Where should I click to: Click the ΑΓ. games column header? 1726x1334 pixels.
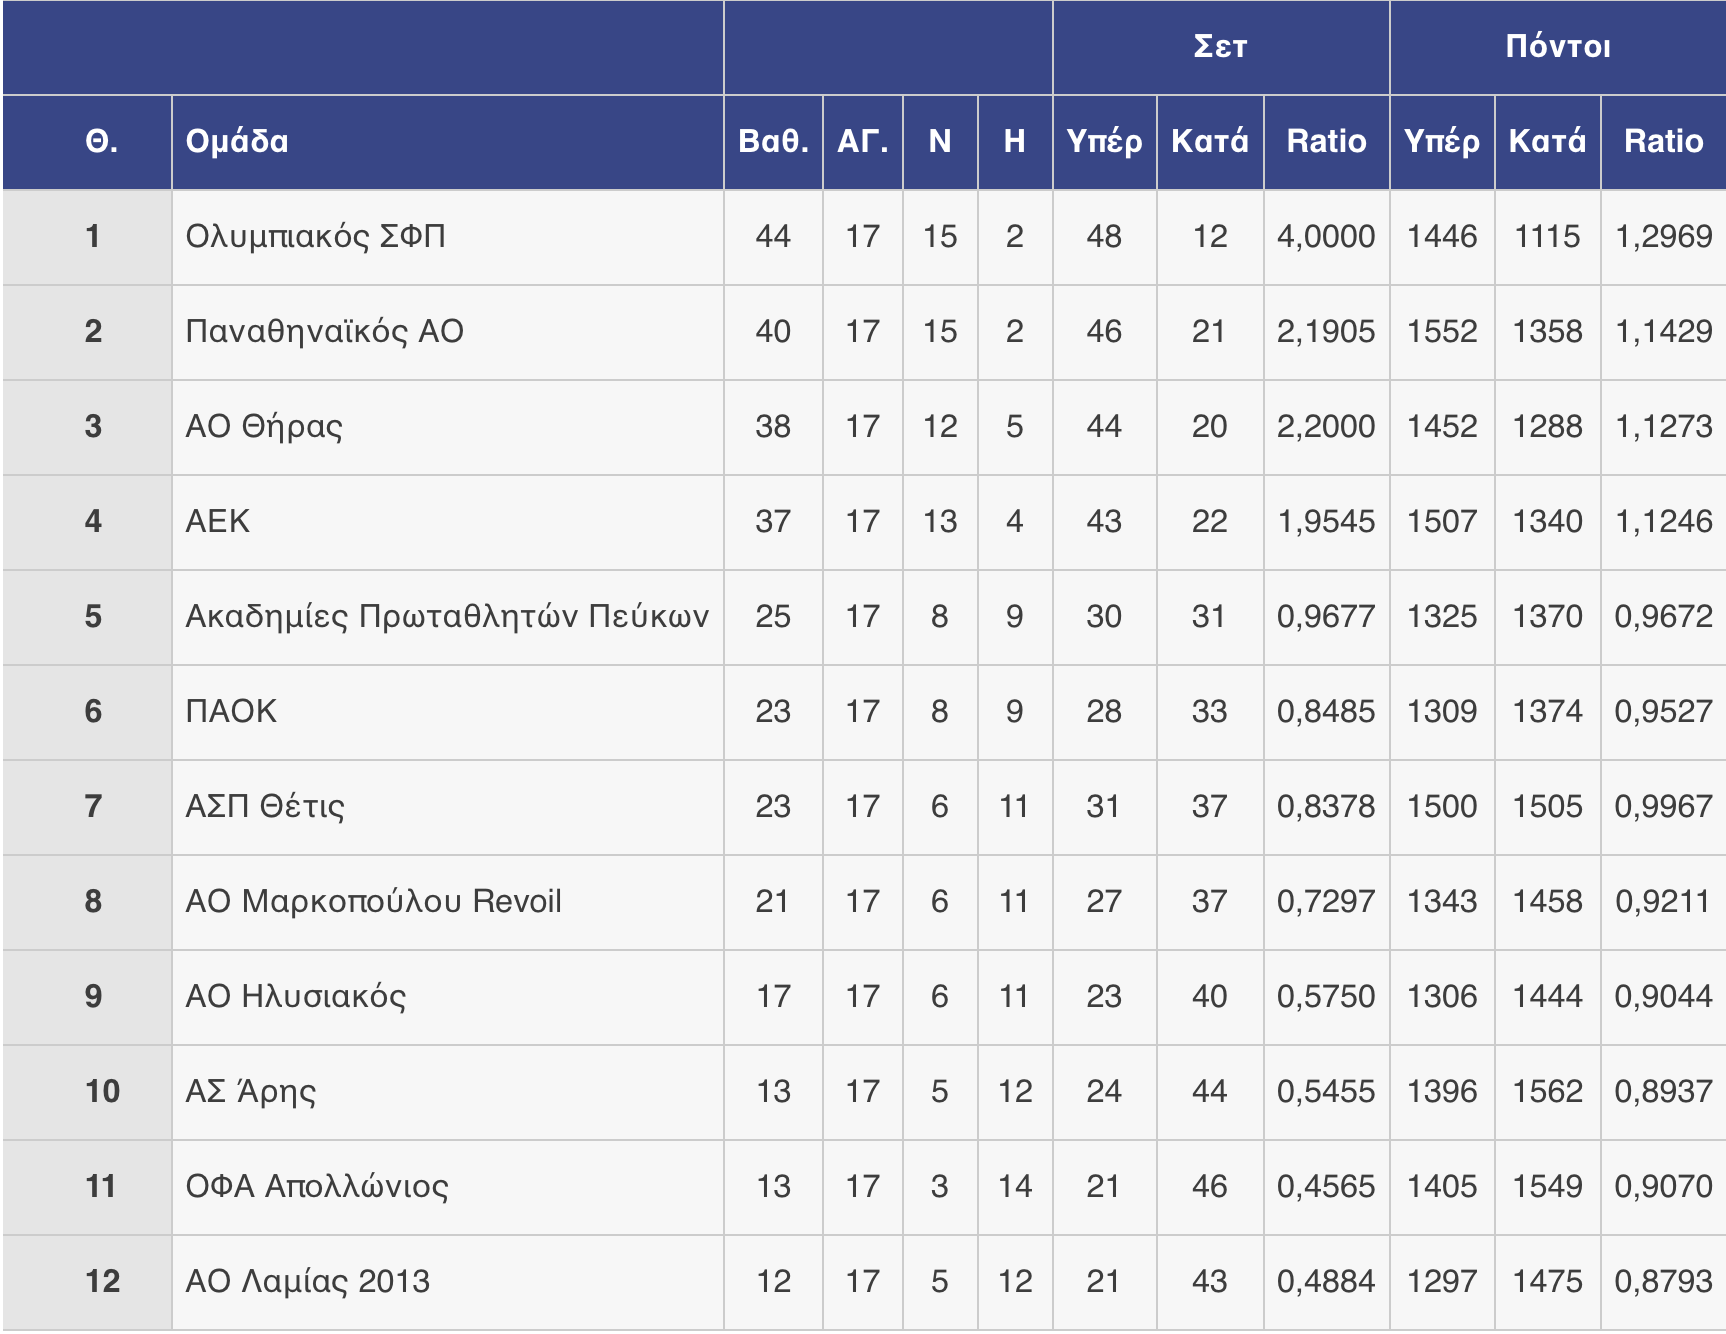(863, 141)
